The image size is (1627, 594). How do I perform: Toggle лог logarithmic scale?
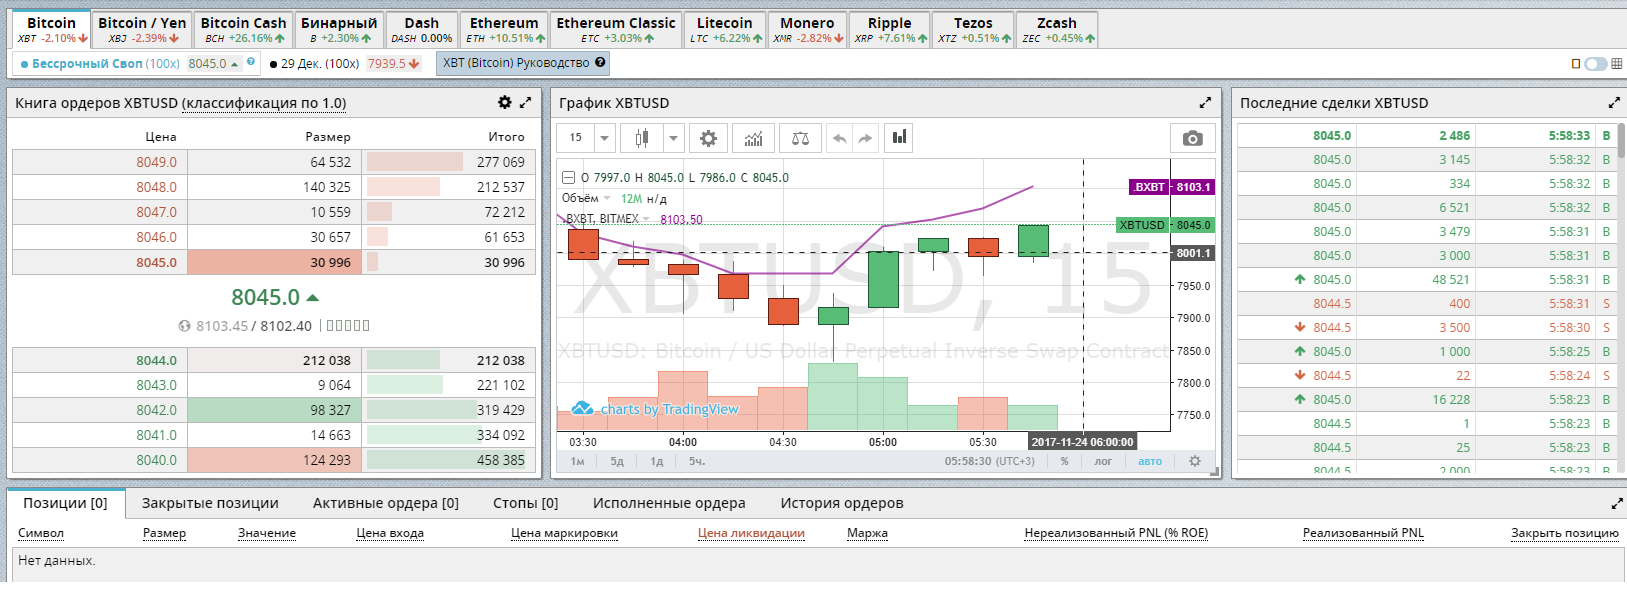[x=1103, y=461]
